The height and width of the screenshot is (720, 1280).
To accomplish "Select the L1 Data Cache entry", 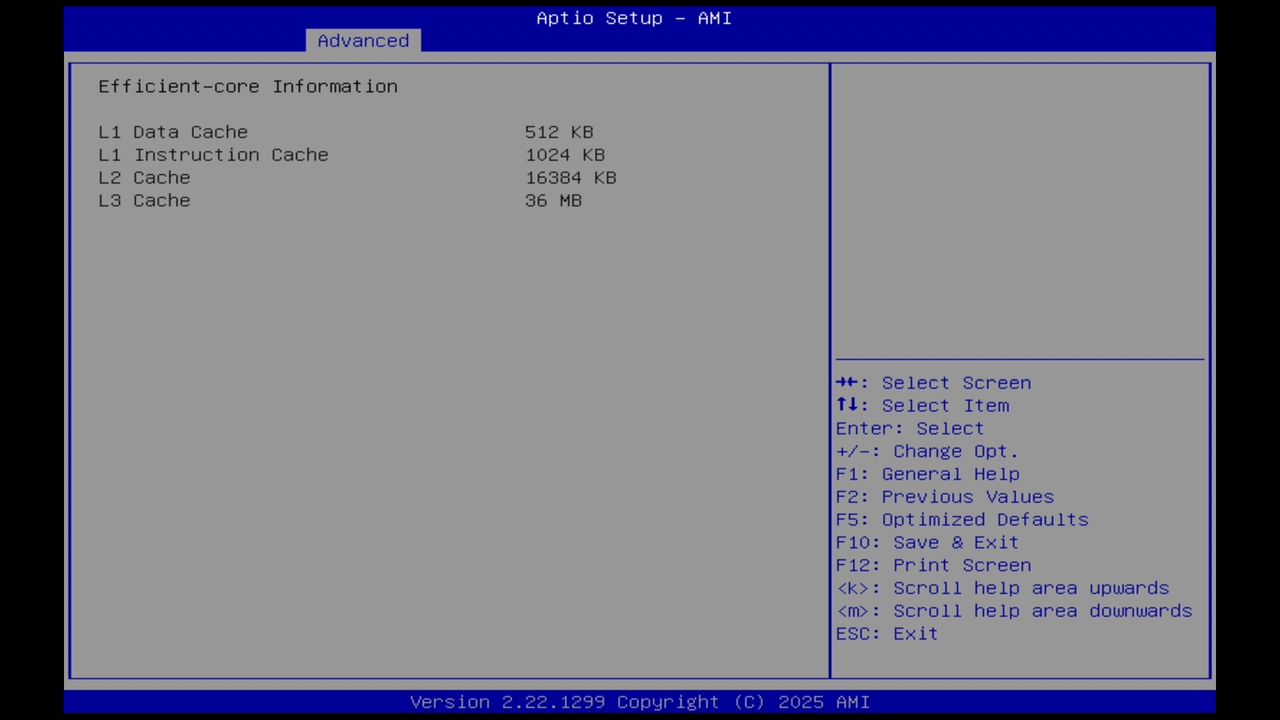I will coord(172,131).
